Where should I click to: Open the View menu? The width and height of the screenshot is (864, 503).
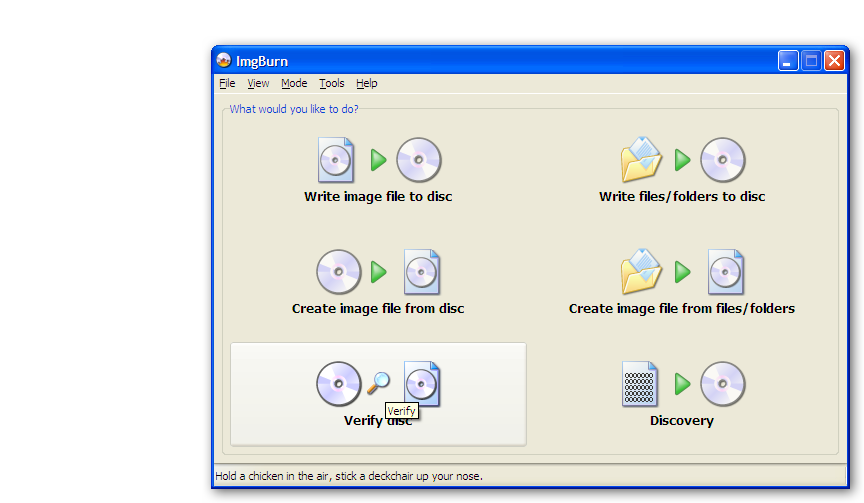tap(258, 83)
